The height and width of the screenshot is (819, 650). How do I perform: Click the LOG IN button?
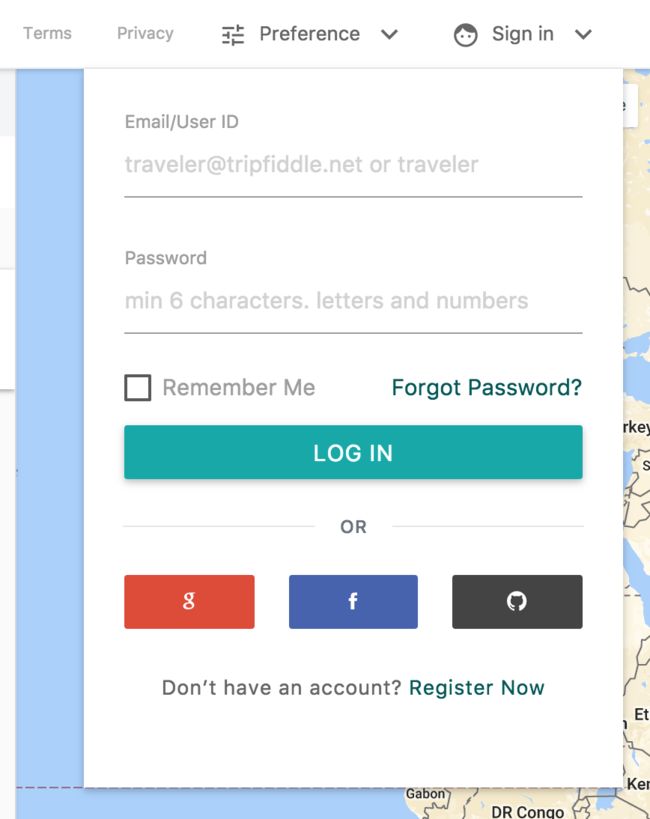(353, 452)
